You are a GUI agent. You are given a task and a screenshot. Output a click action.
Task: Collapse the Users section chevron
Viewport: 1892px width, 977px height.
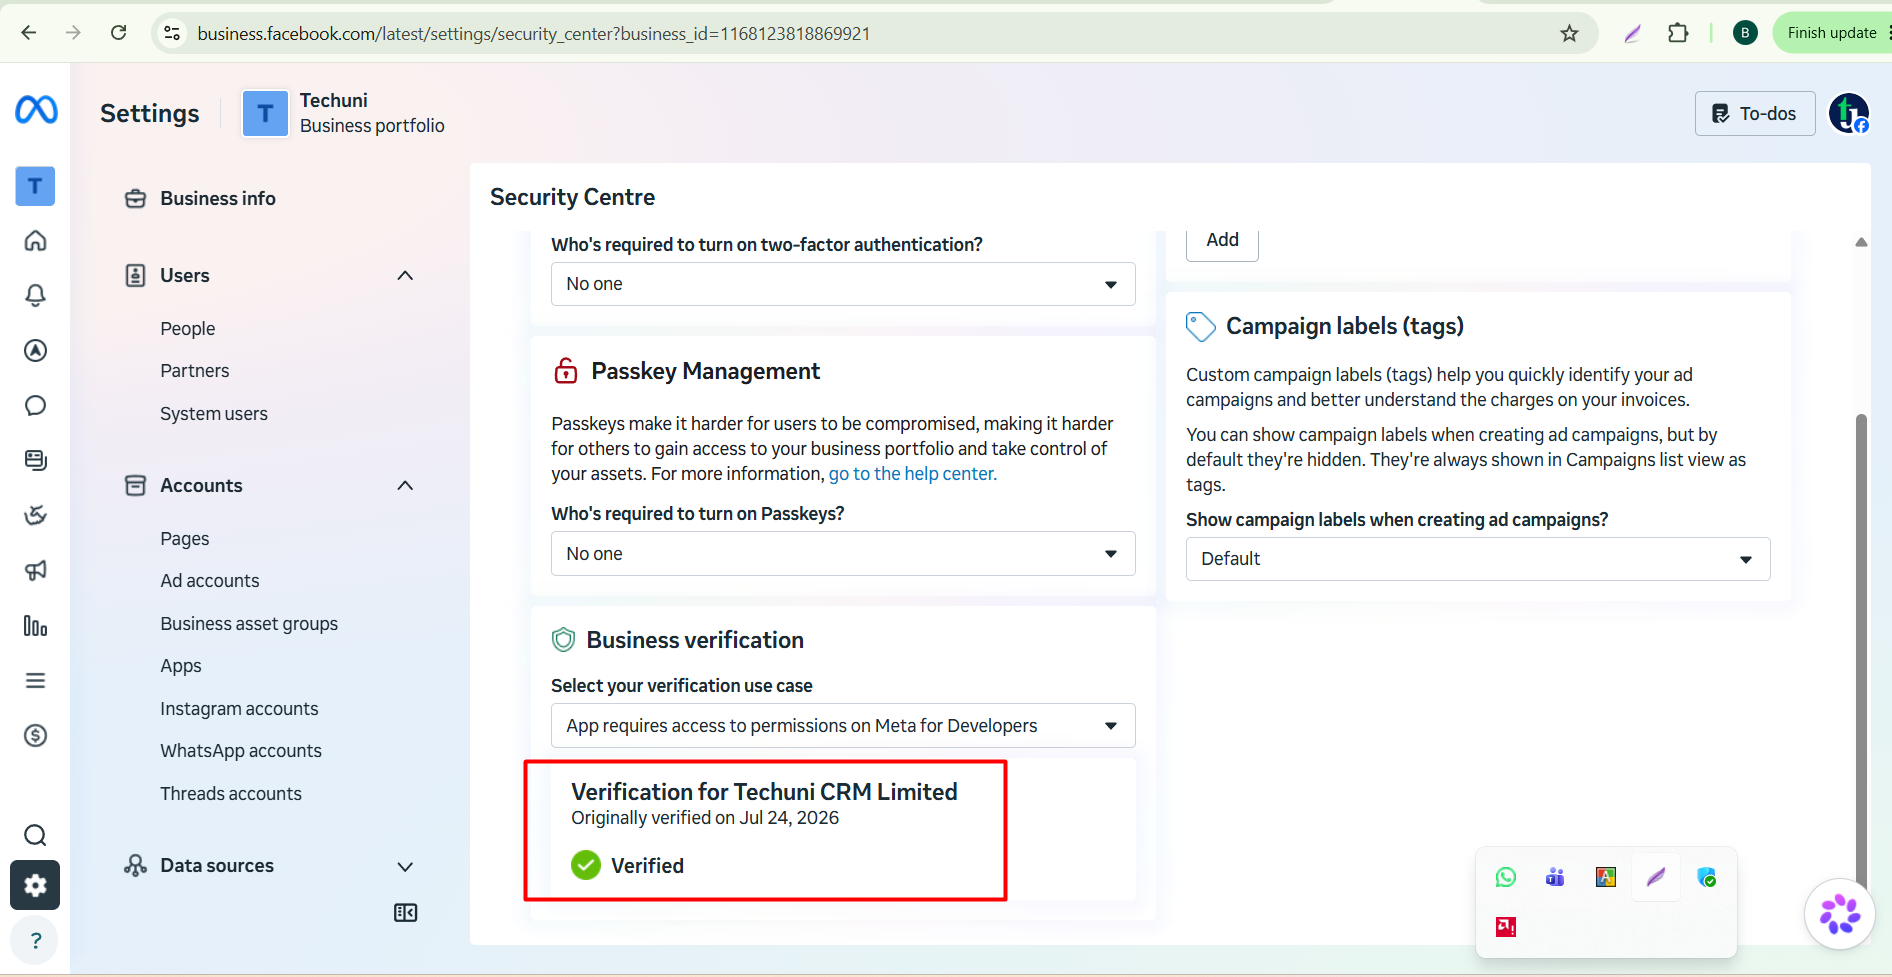click(x=405, y=275)
